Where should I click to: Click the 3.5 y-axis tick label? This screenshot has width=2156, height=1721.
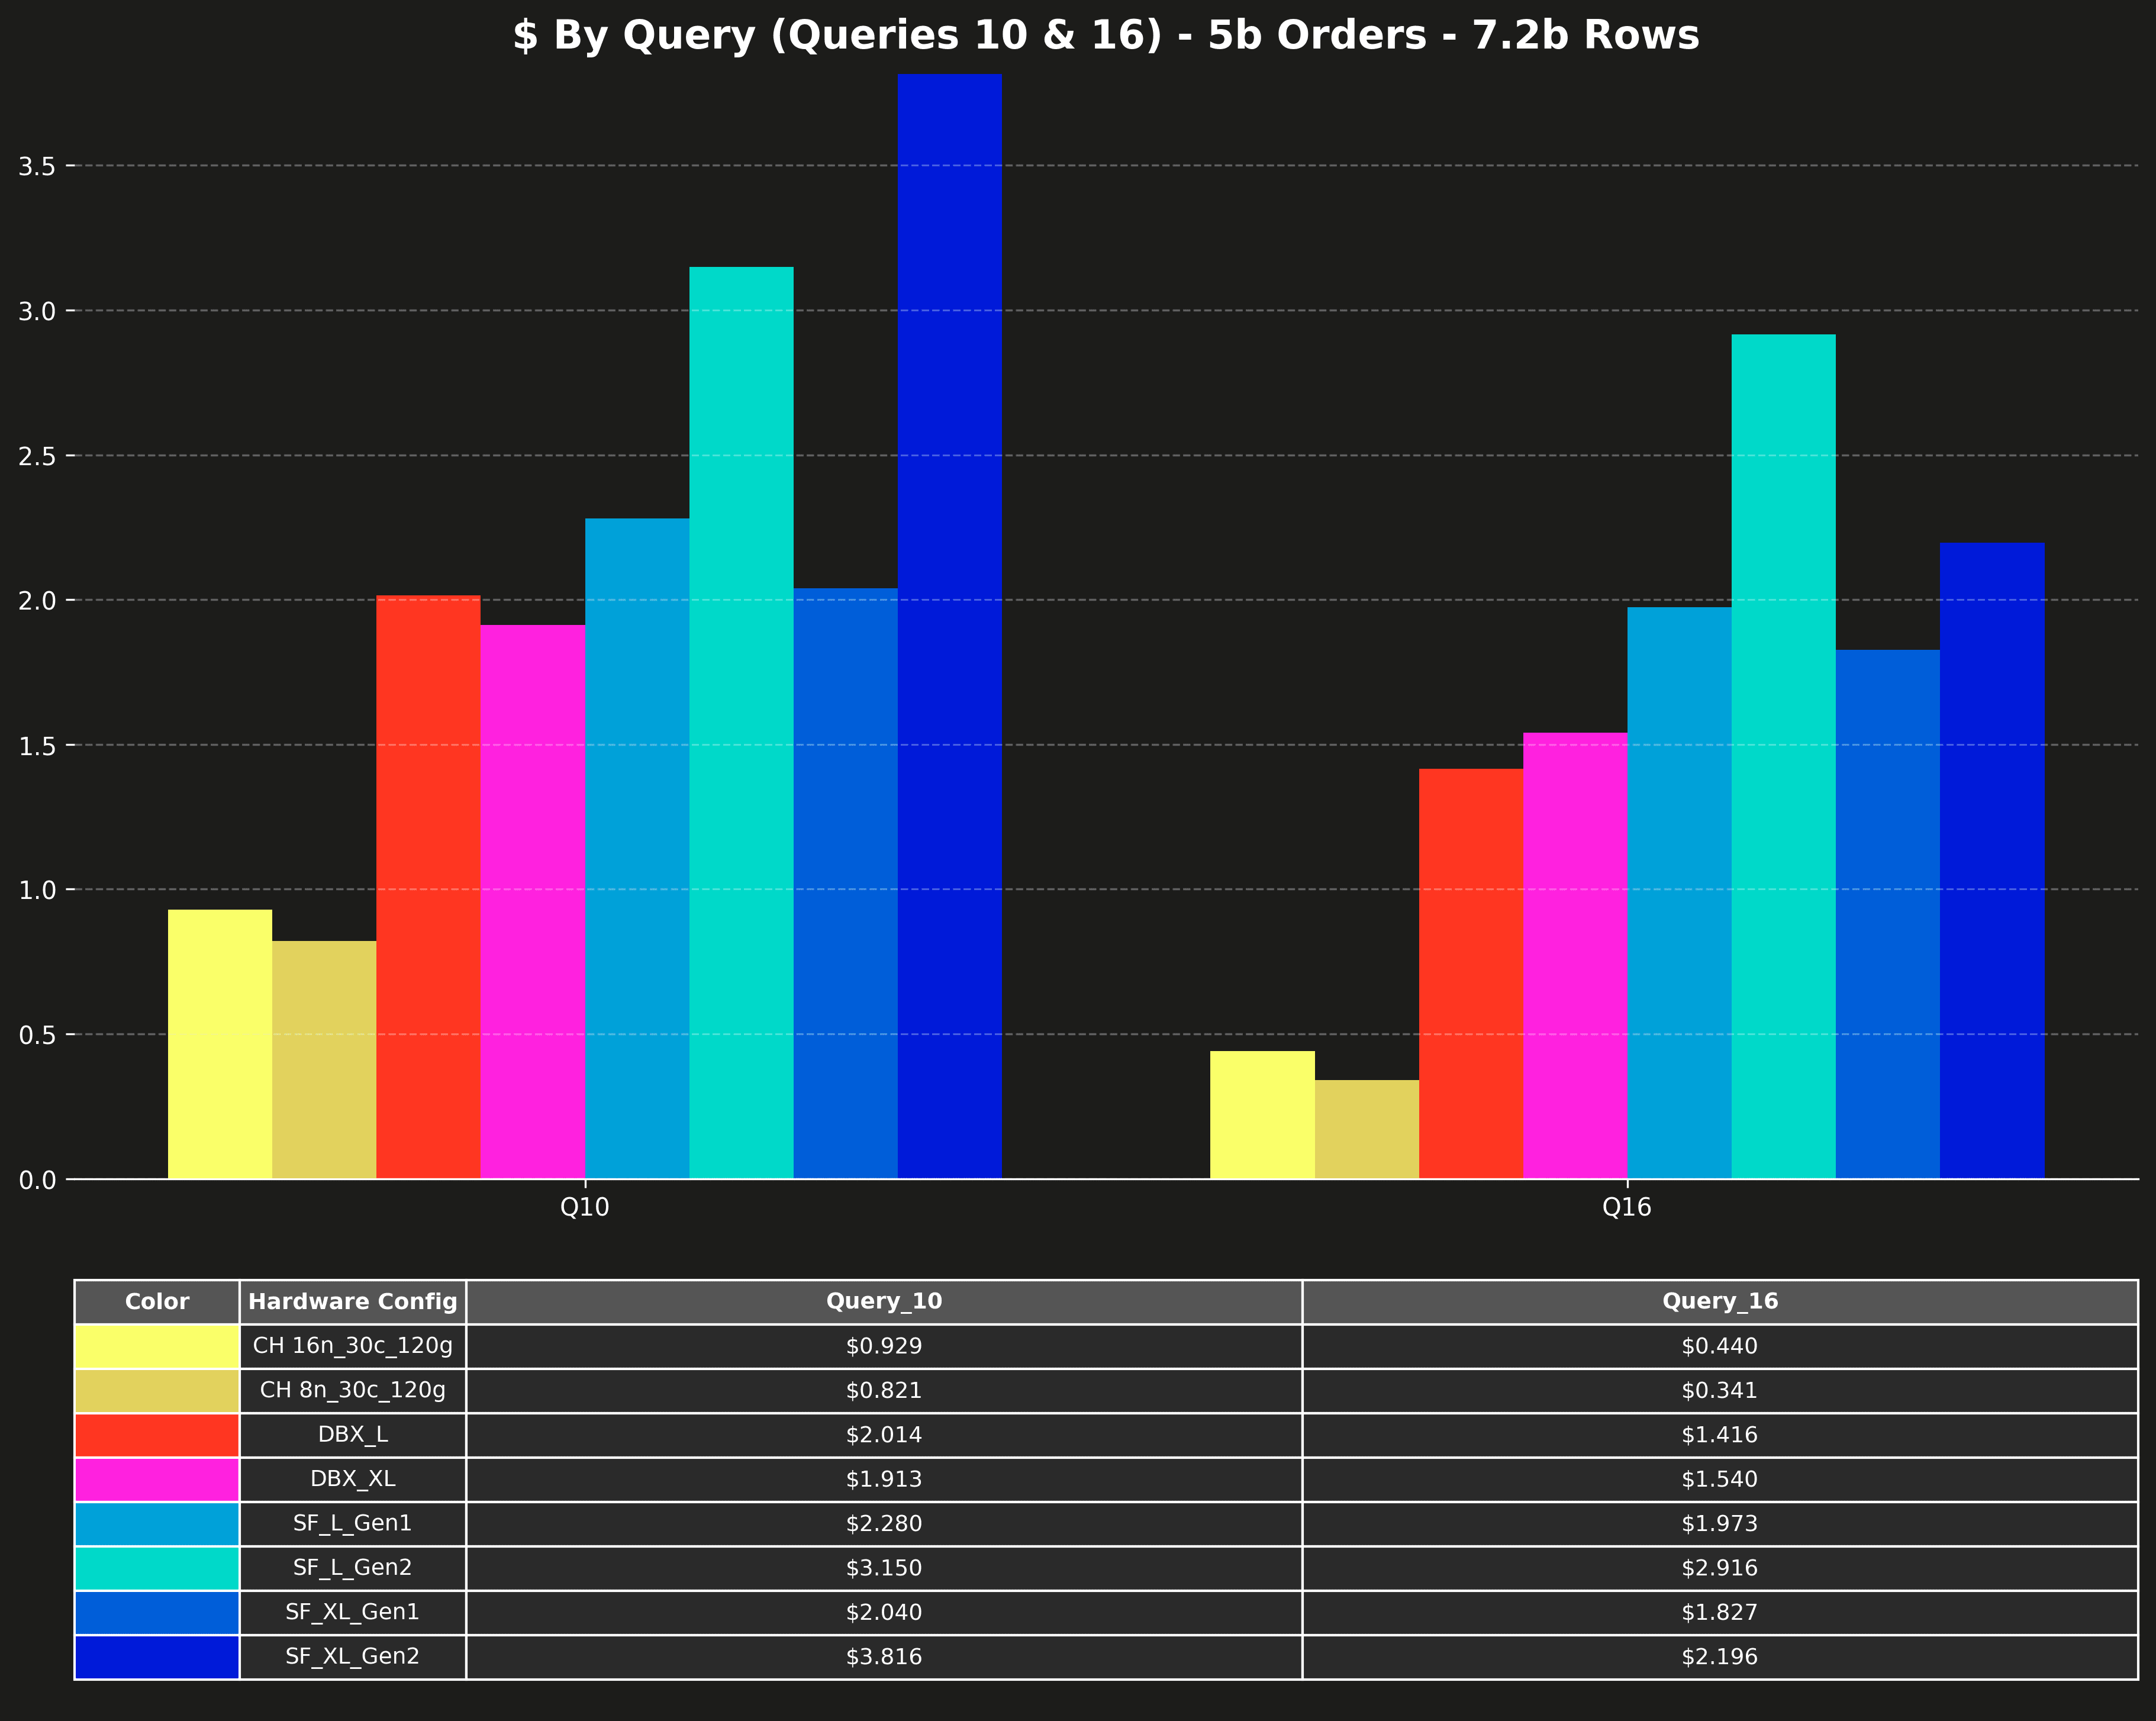point(36,167)
